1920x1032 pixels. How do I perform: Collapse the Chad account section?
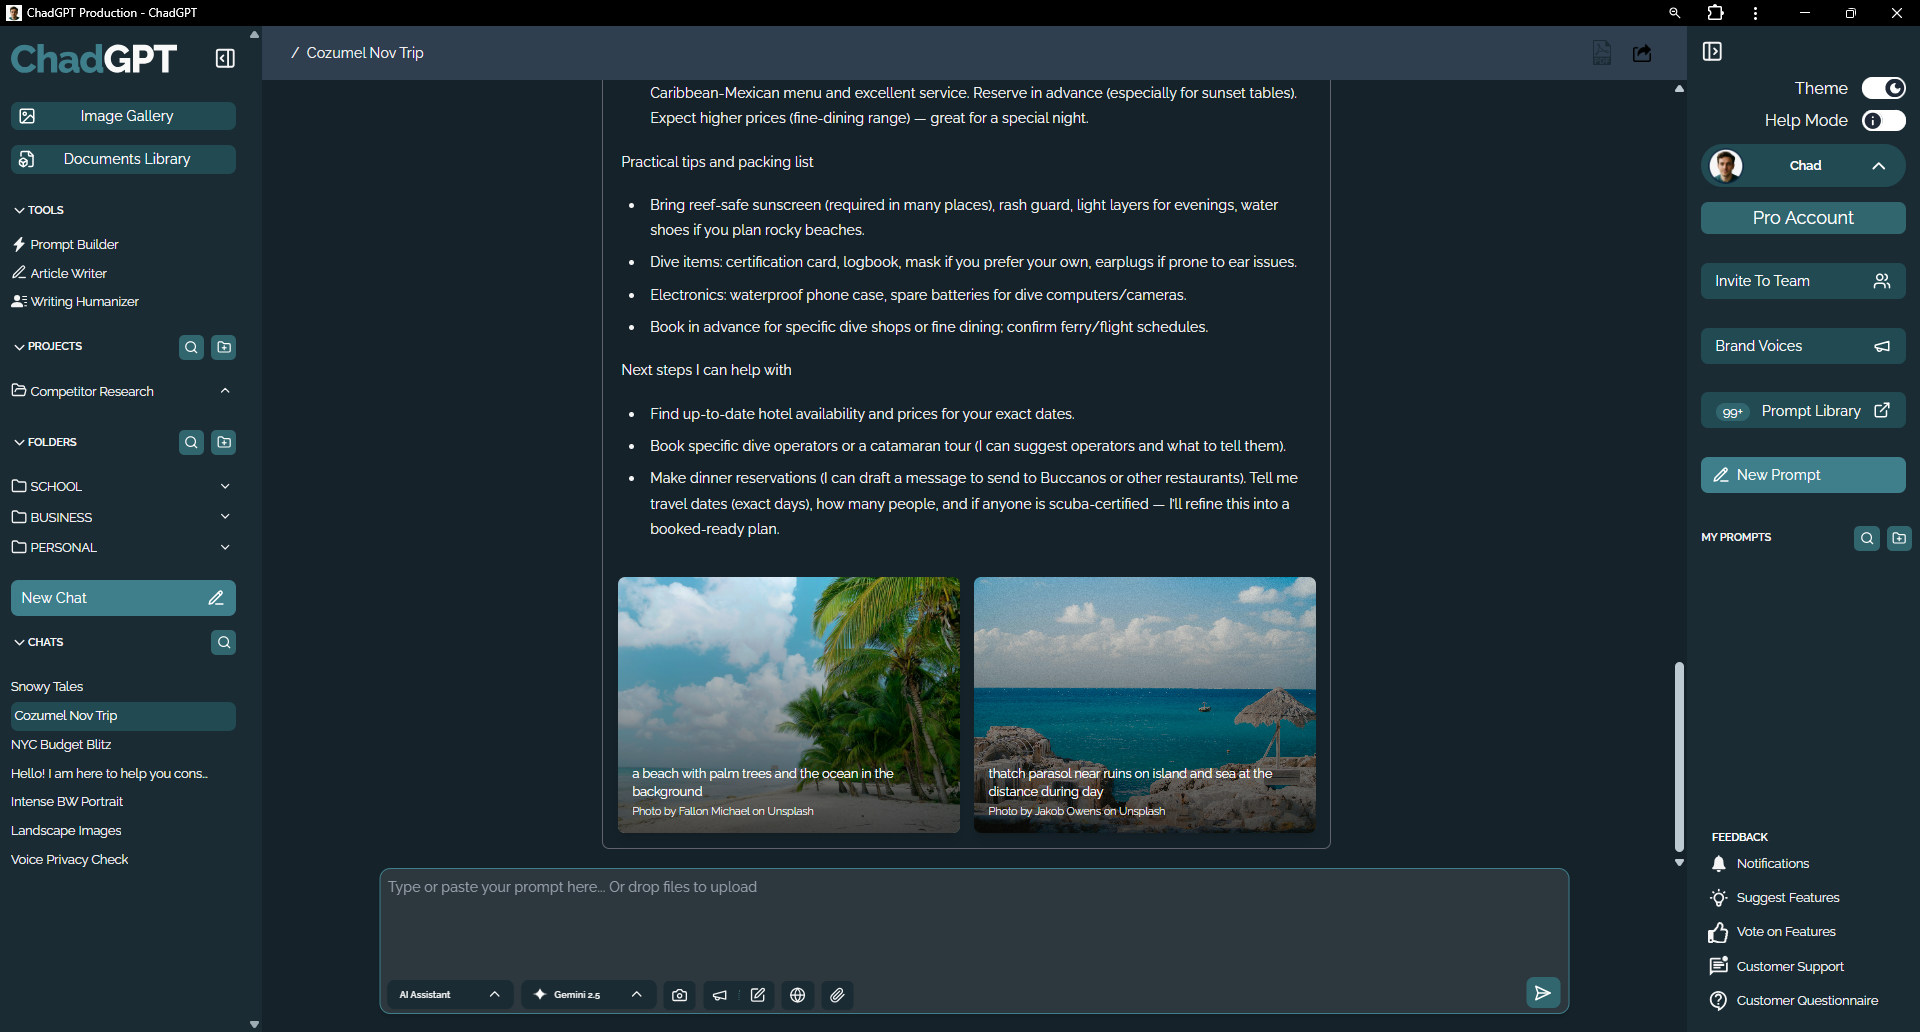[x=1877, y=166]
